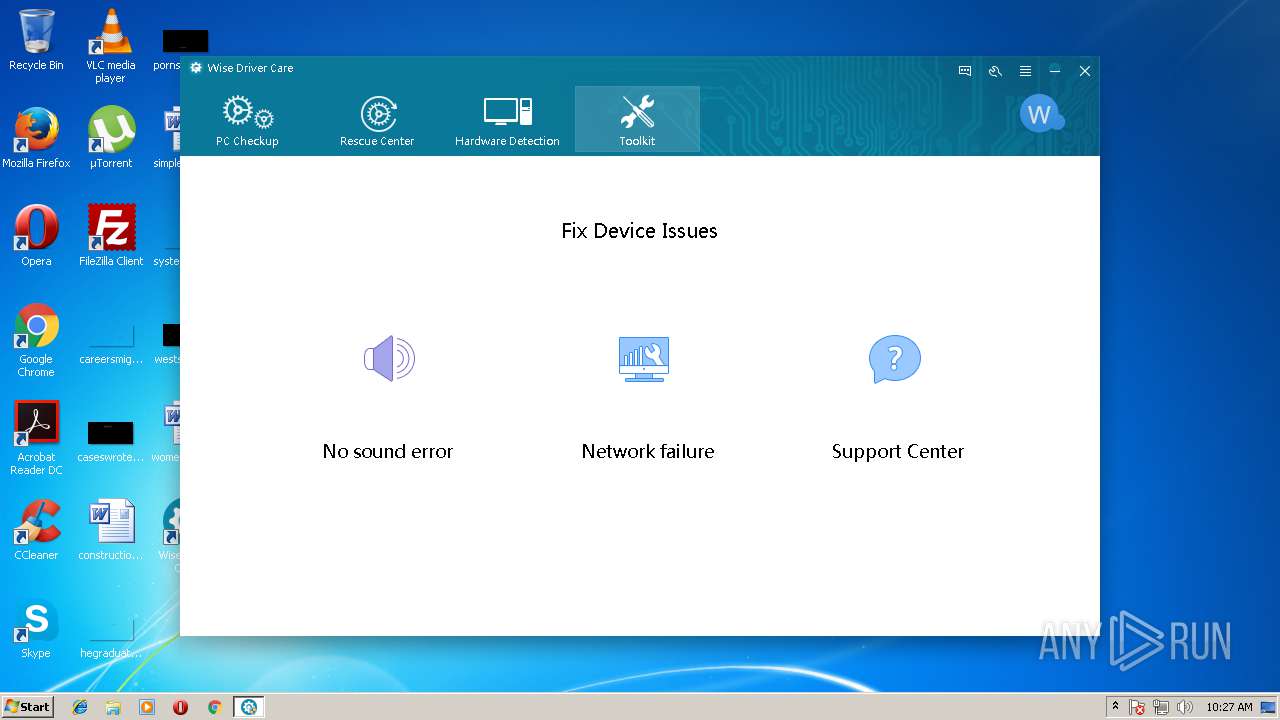Switch to Rescue Center tab

pos(377,120)
